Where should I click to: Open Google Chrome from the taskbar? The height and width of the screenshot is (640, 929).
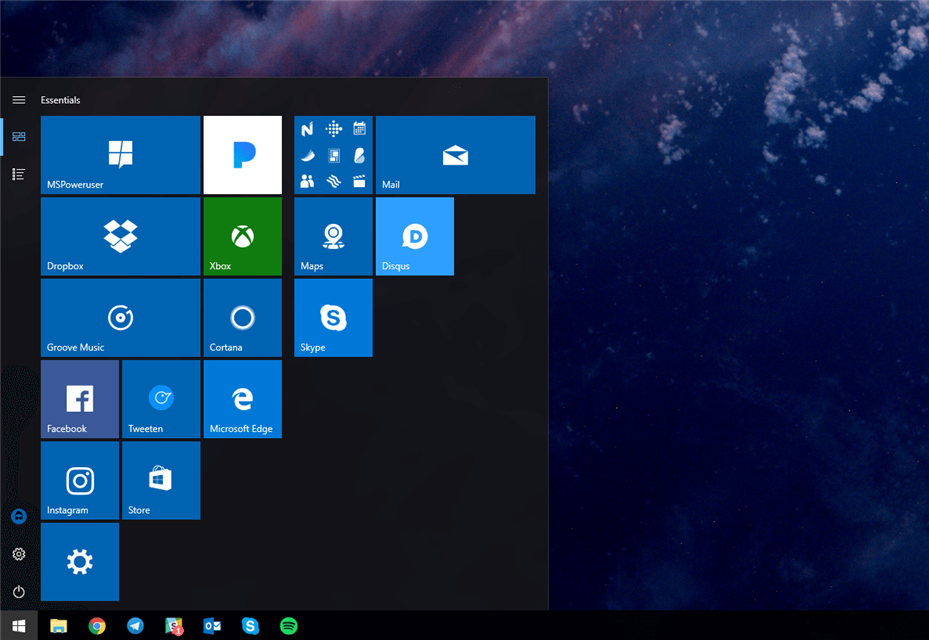97,627
